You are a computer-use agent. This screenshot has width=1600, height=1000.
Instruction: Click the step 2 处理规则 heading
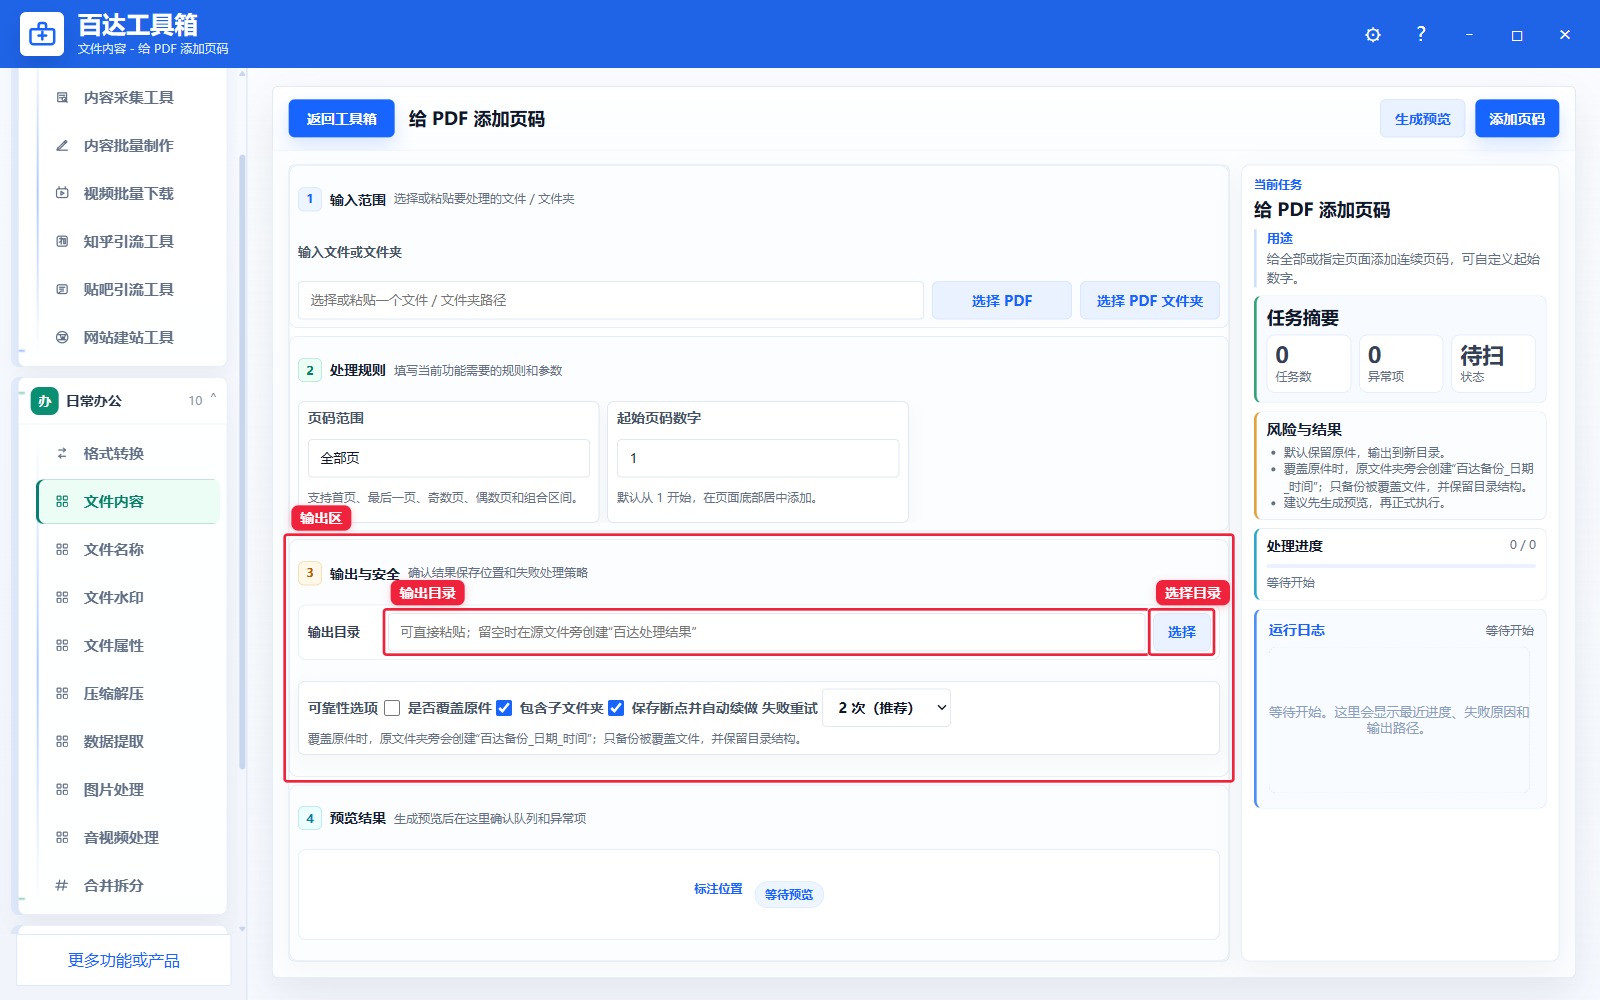(358, 371)
